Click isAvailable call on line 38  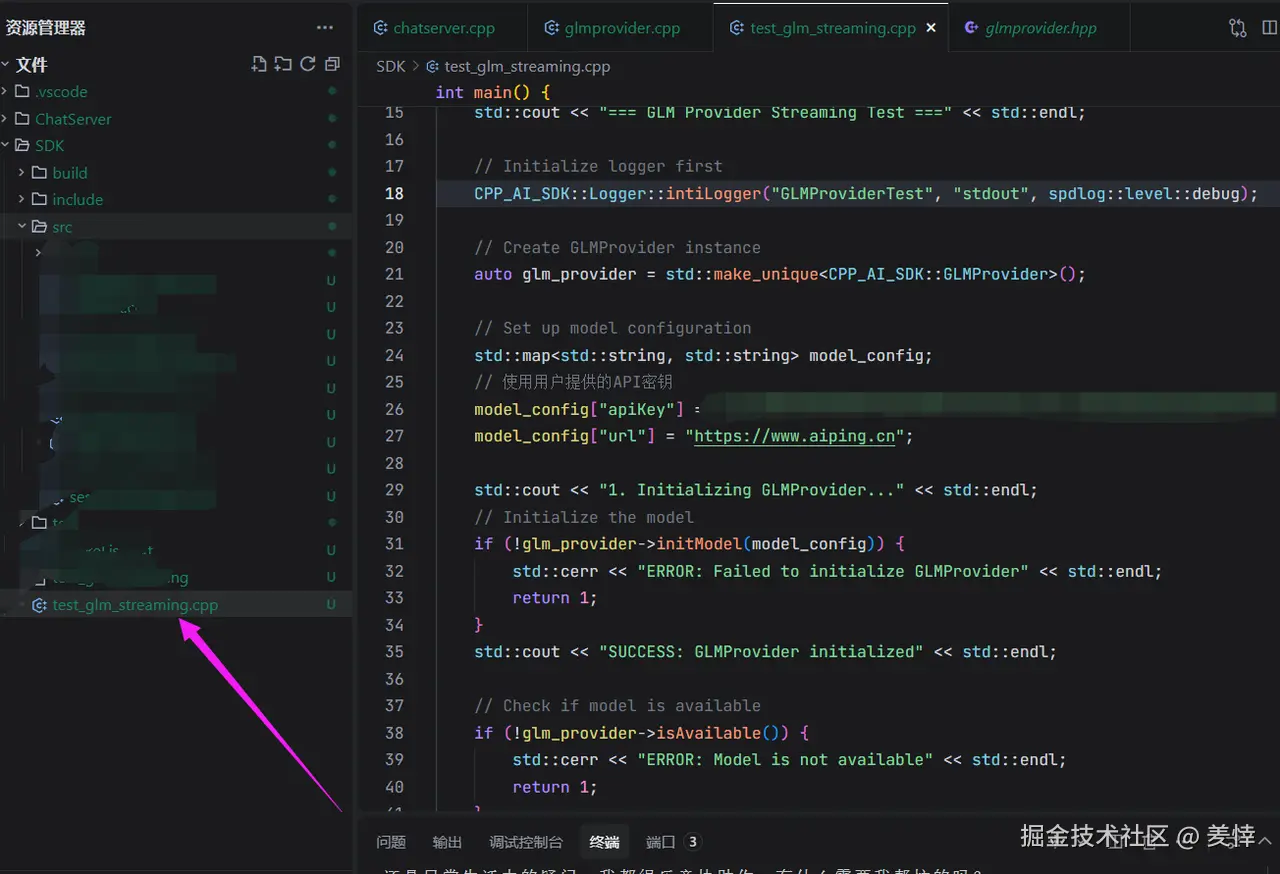[708, 733]
